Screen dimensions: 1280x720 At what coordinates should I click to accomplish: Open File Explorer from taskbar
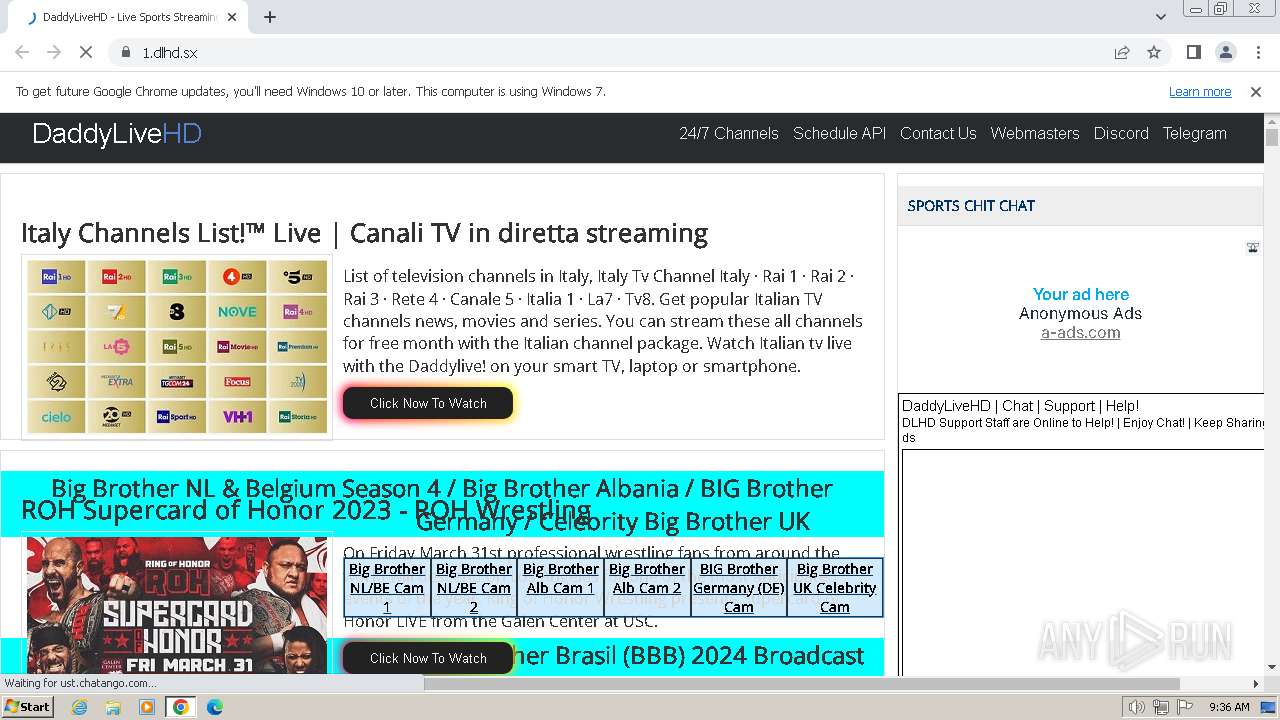coord(113,707)
